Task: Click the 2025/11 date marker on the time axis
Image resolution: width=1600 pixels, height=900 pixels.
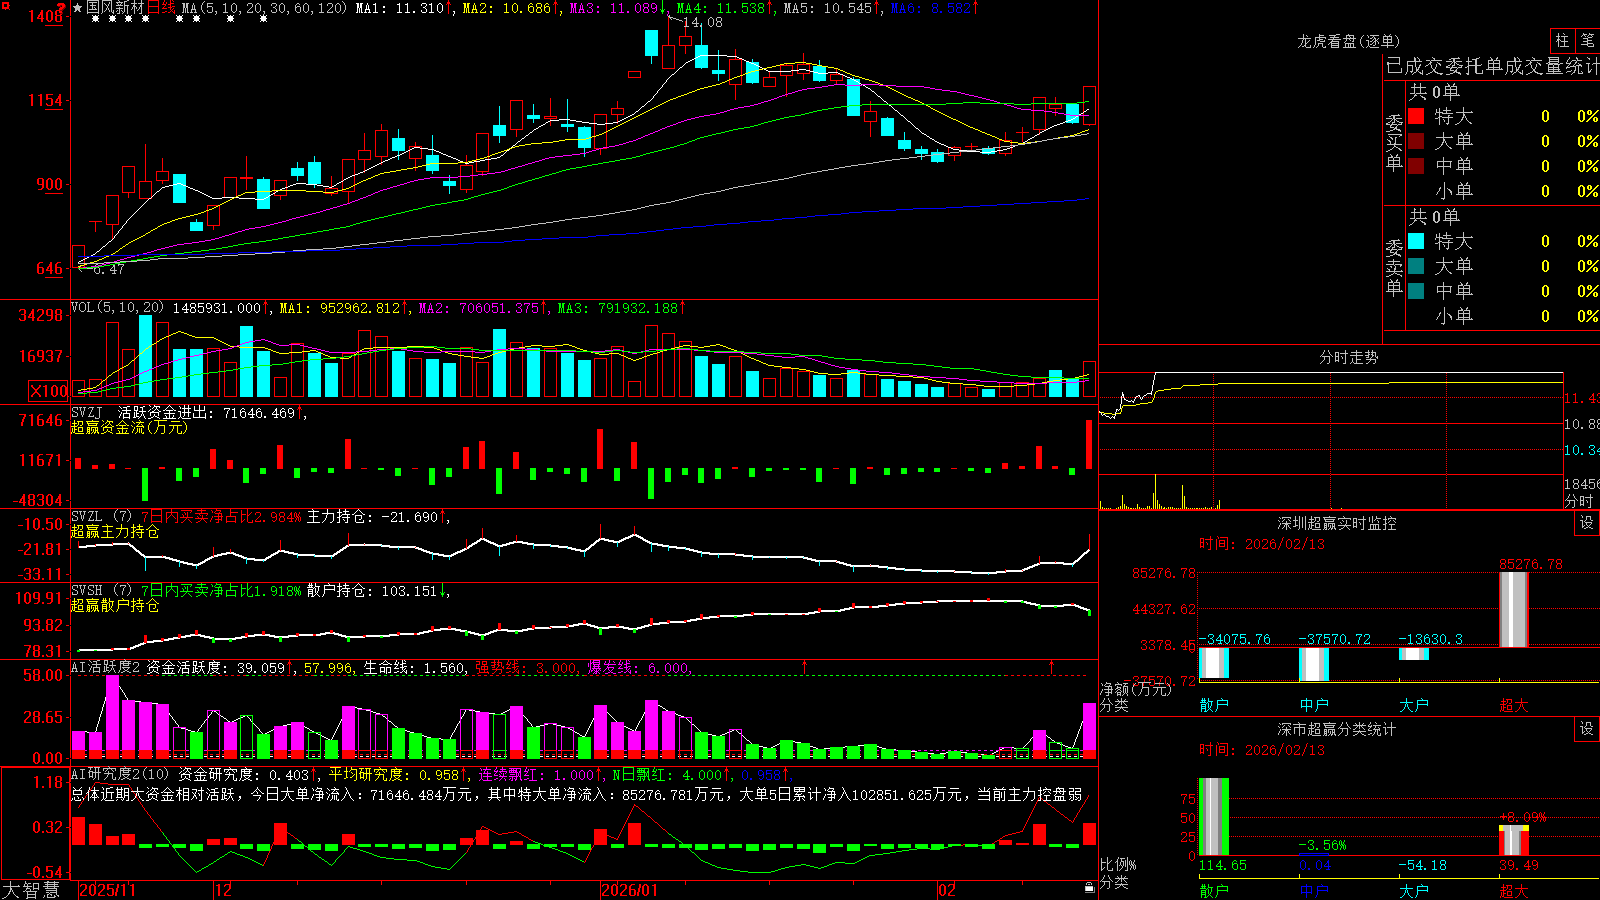Action: coord(107,890)
